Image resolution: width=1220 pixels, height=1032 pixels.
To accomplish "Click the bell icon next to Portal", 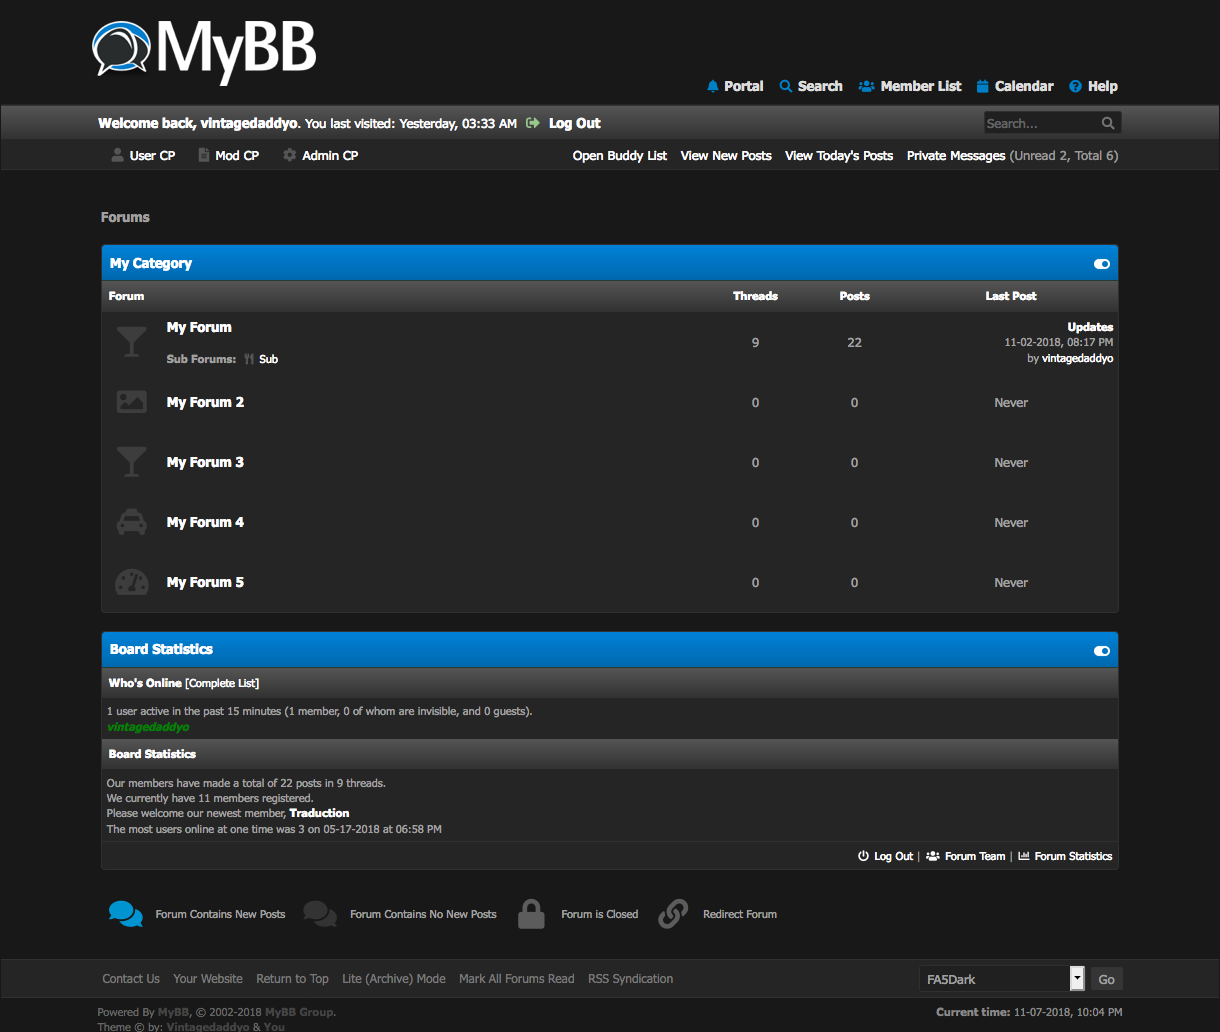I will tap(713, 86).
